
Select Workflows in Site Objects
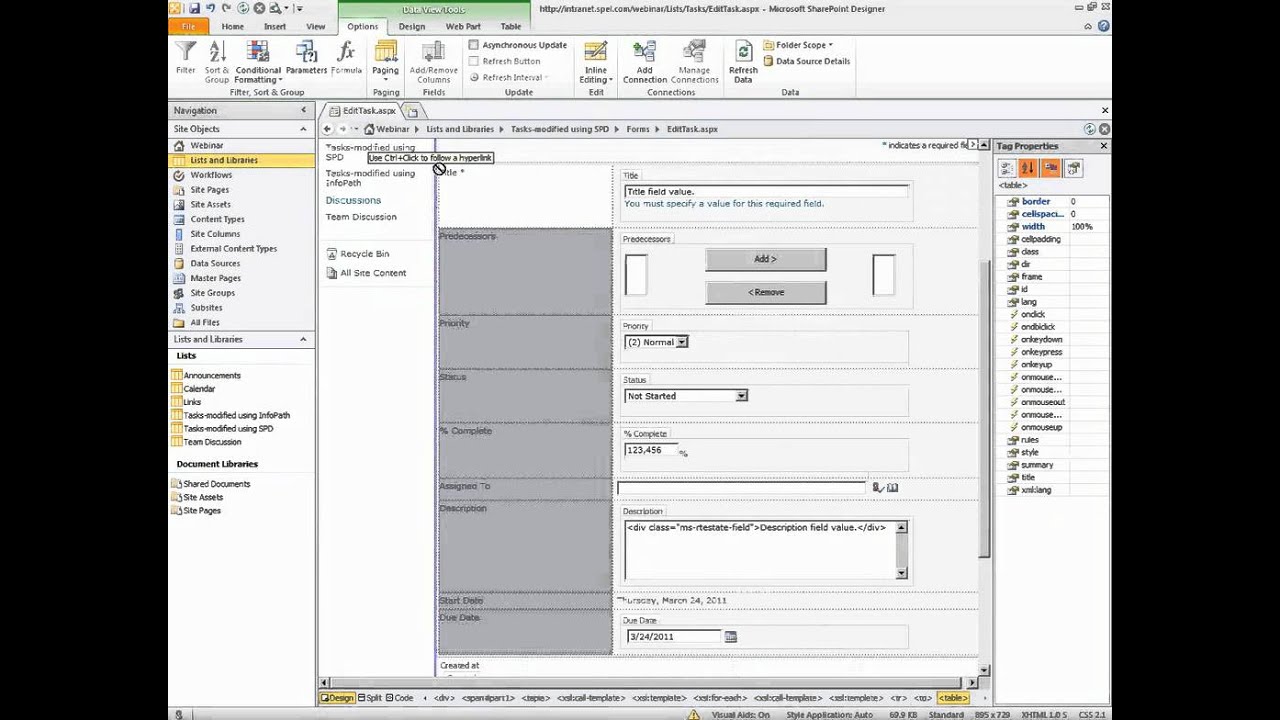[x=211, y=175]
